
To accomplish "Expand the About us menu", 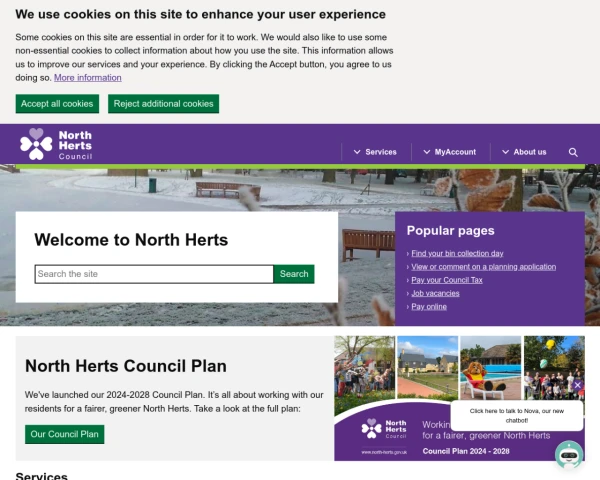I will tap(524, 152).
